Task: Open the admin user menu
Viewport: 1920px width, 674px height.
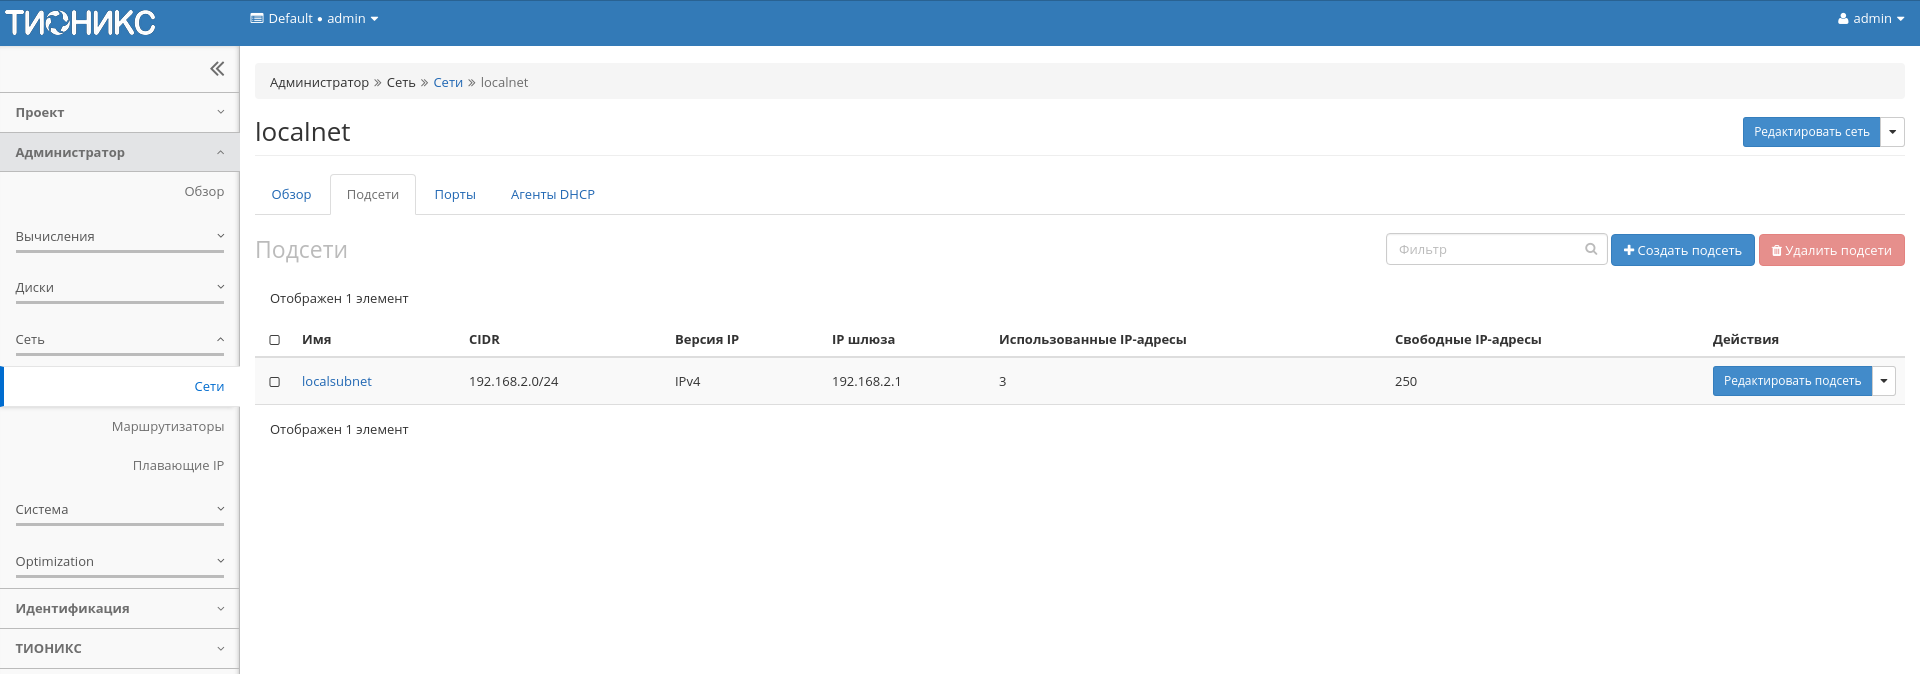Action: pos(1870,19)
